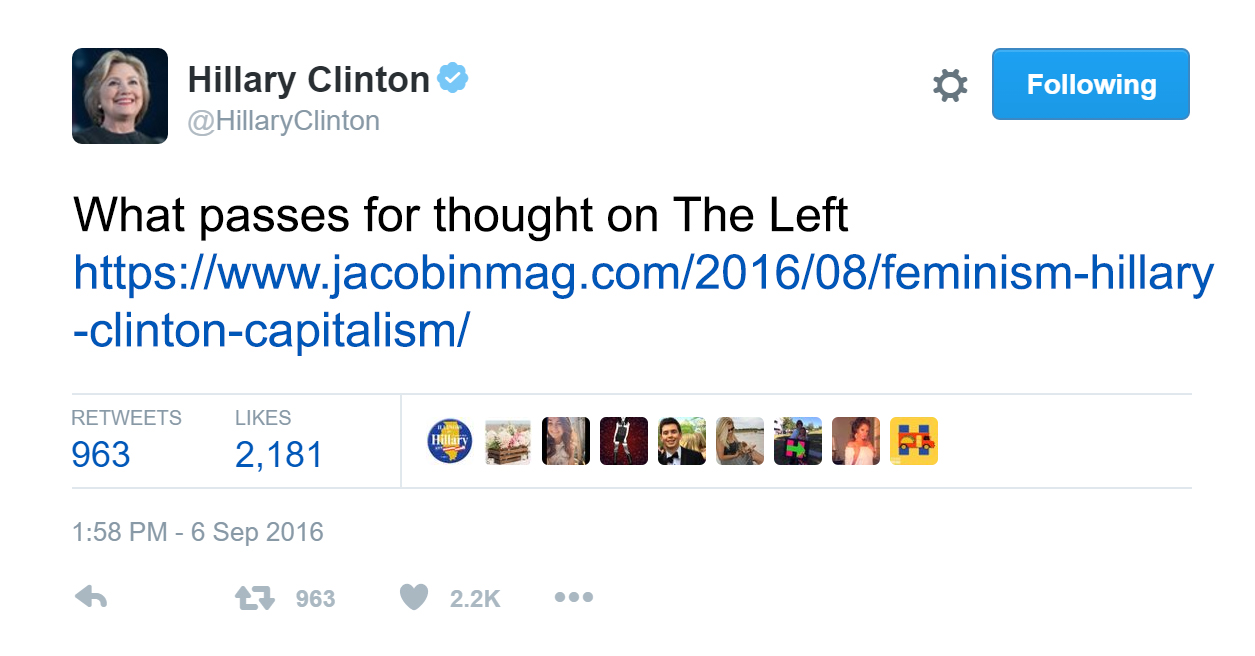The height and width of the screenshot is (656, 1255).
Task: Open Hillary Clinton's profile picture
Action: [x=120, y=96]
